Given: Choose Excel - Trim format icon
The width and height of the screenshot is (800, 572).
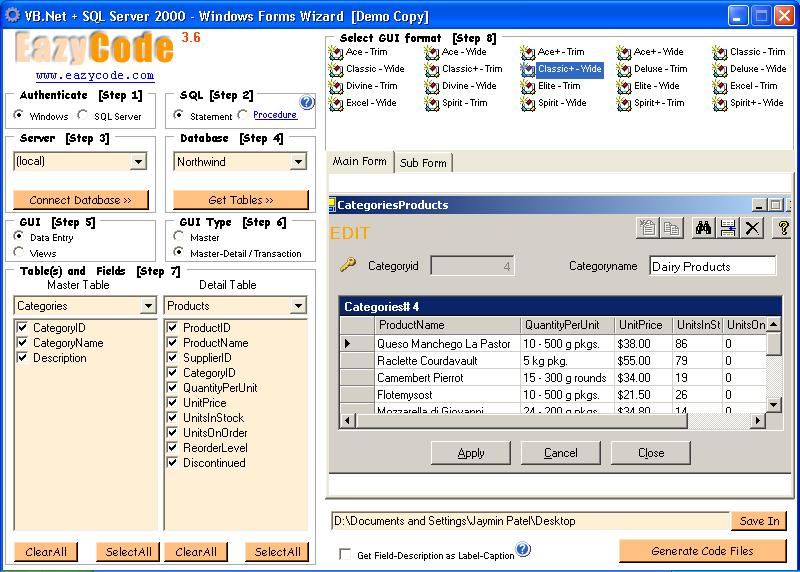Looking at the screenshot, I should [x=719, y=86].
